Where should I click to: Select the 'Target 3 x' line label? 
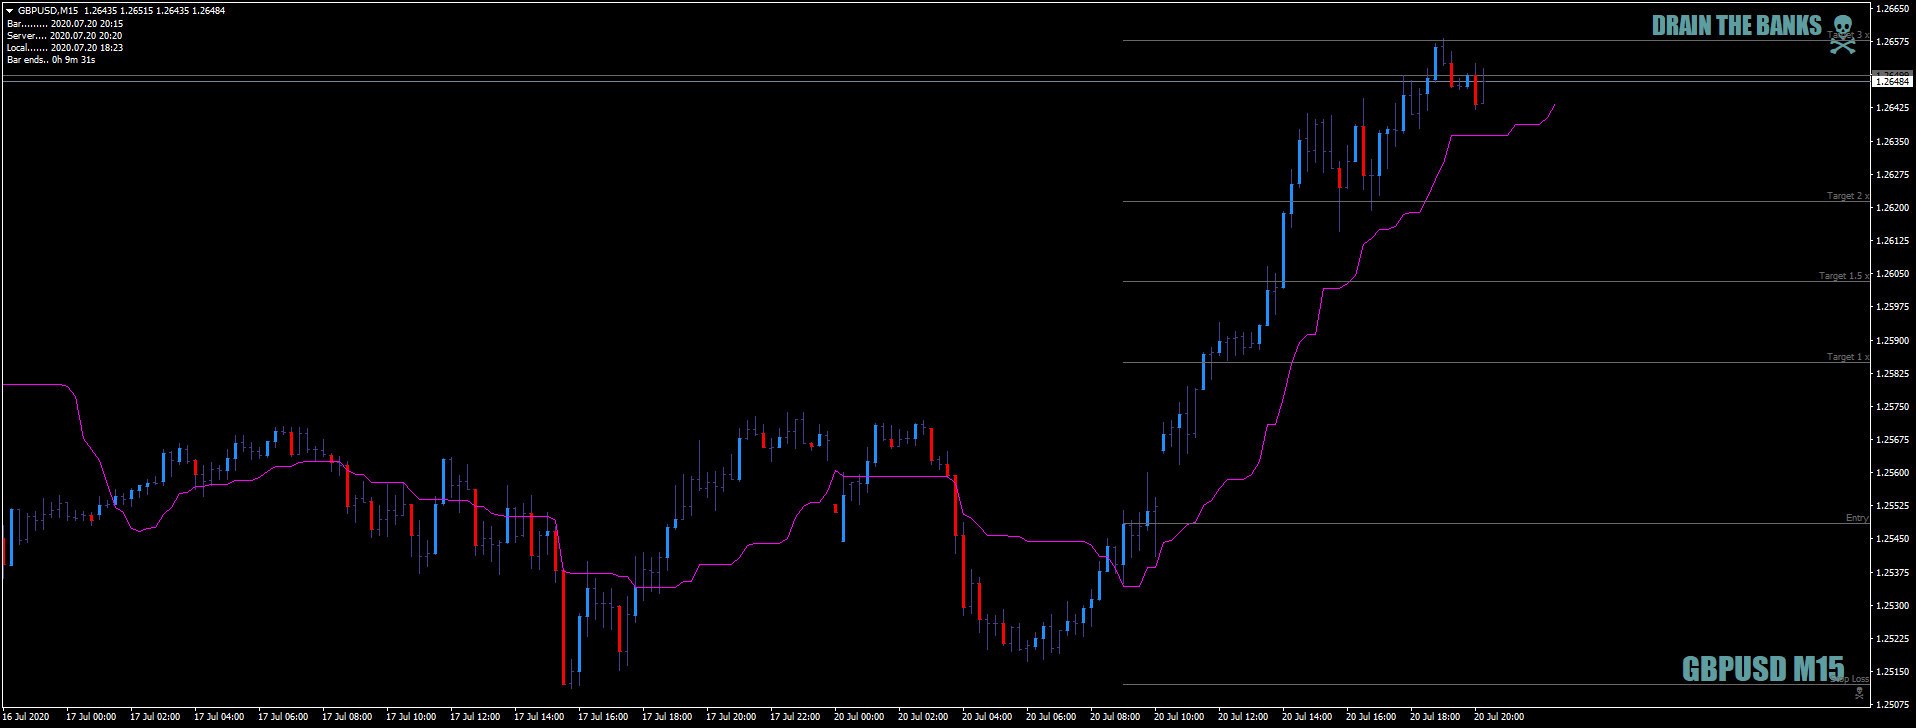tap(1848, 35)
